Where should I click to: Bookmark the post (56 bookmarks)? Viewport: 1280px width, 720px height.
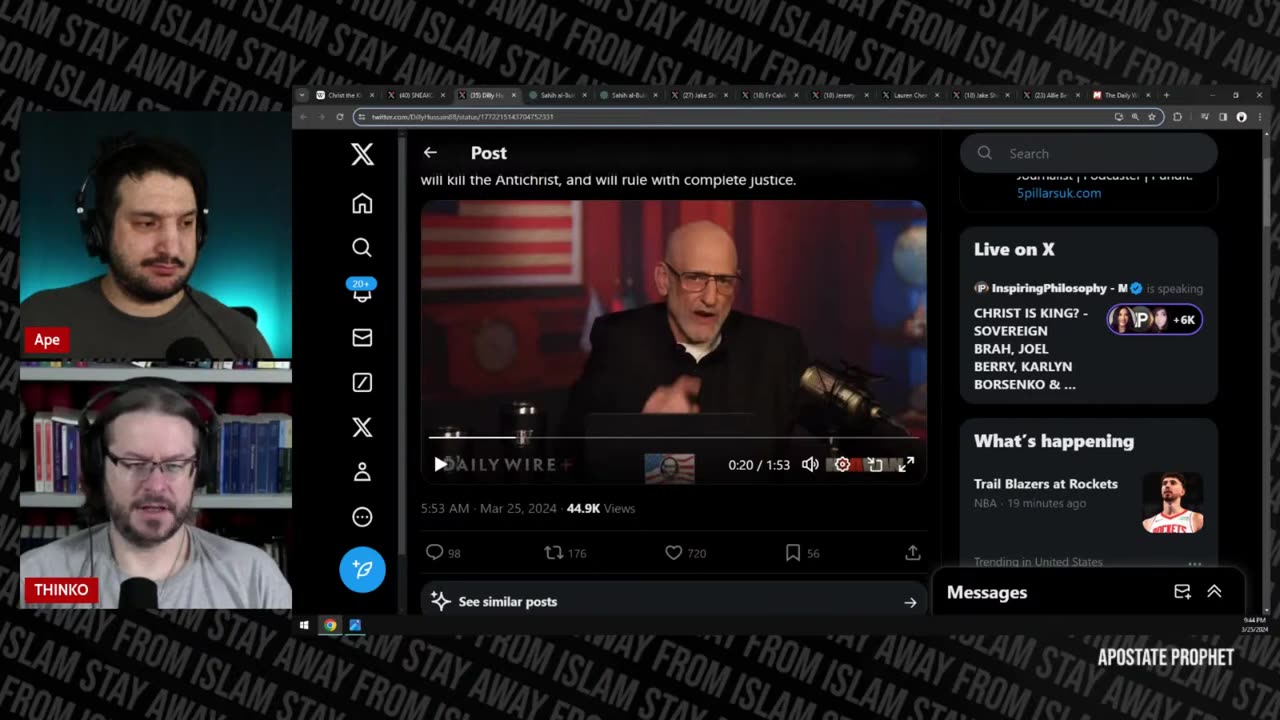(801, 552)
